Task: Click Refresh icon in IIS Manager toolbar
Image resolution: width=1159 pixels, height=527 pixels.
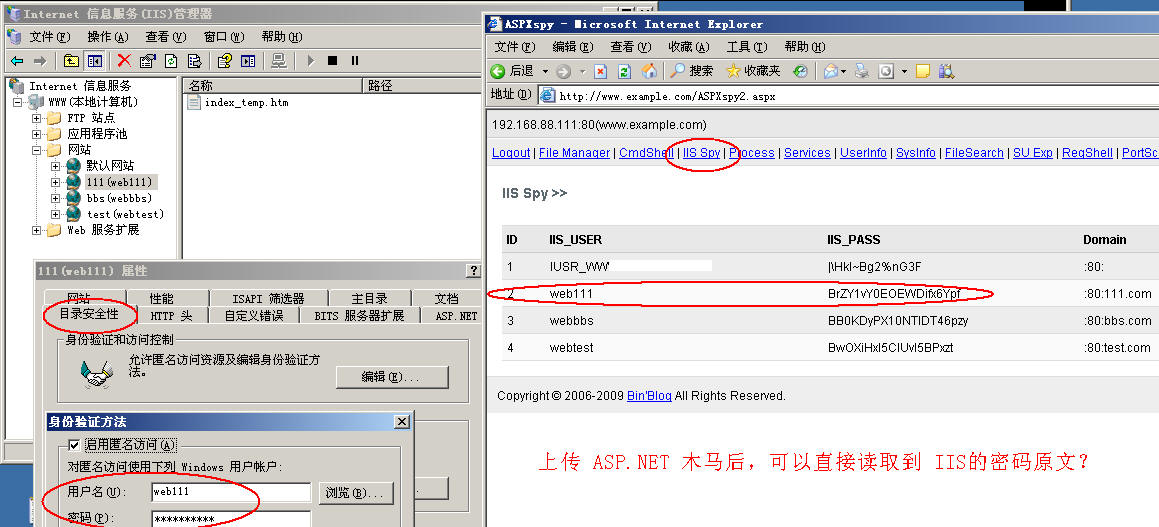Action: (x=171, y=61)
